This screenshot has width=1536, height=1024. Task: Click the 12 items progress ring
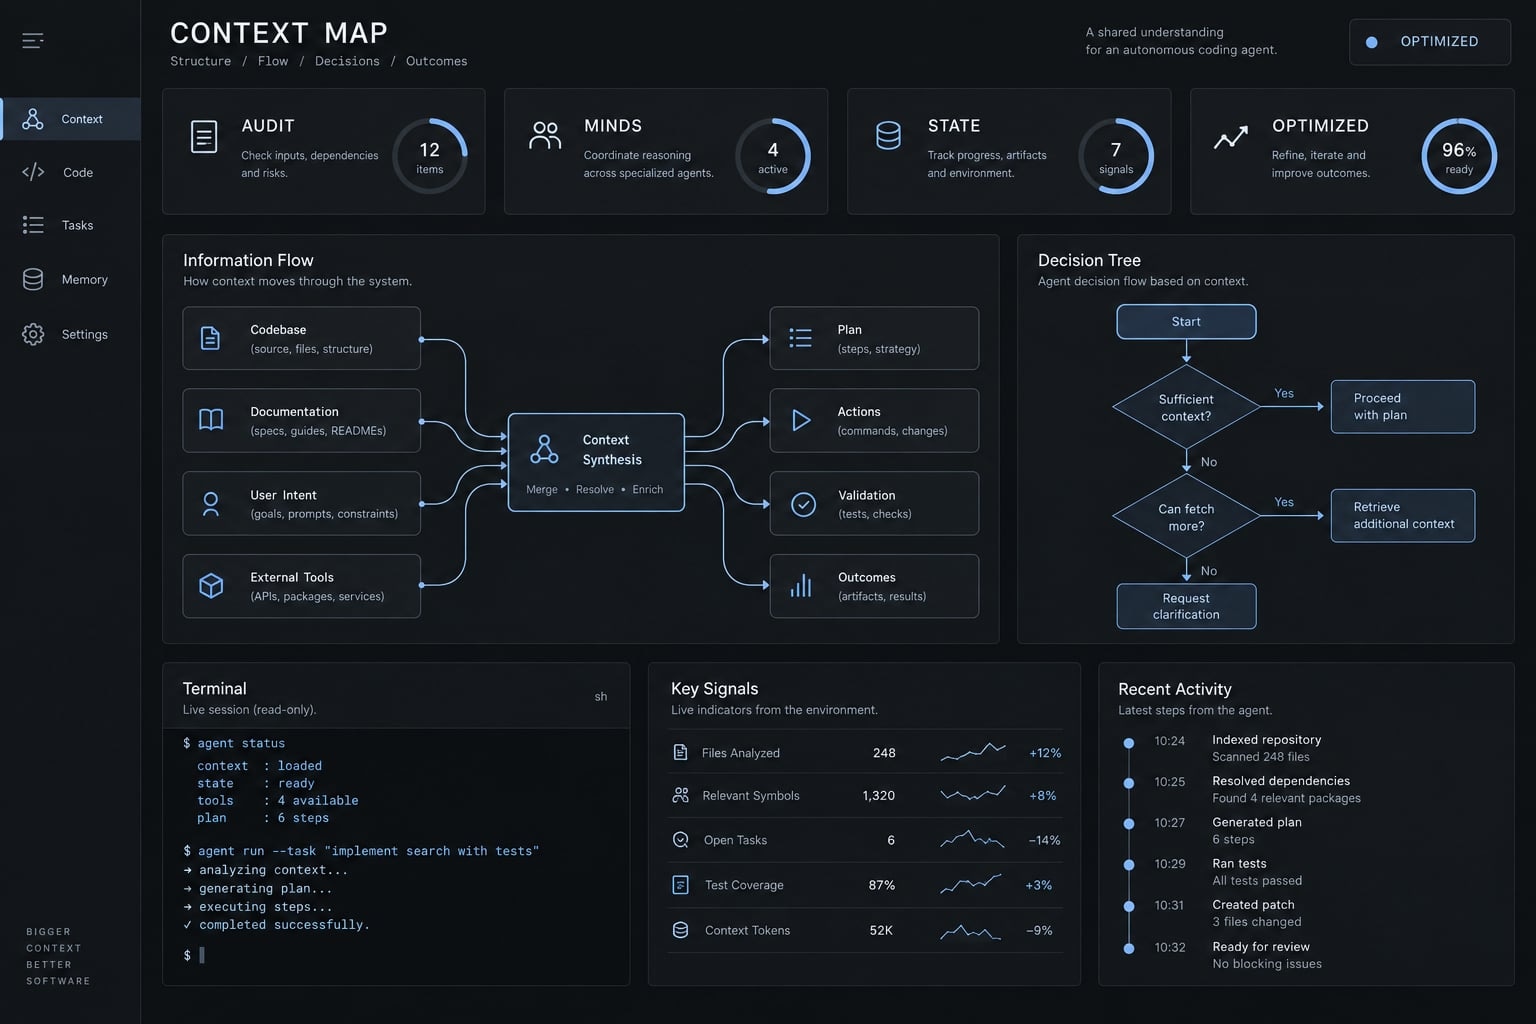coord(430,156)
